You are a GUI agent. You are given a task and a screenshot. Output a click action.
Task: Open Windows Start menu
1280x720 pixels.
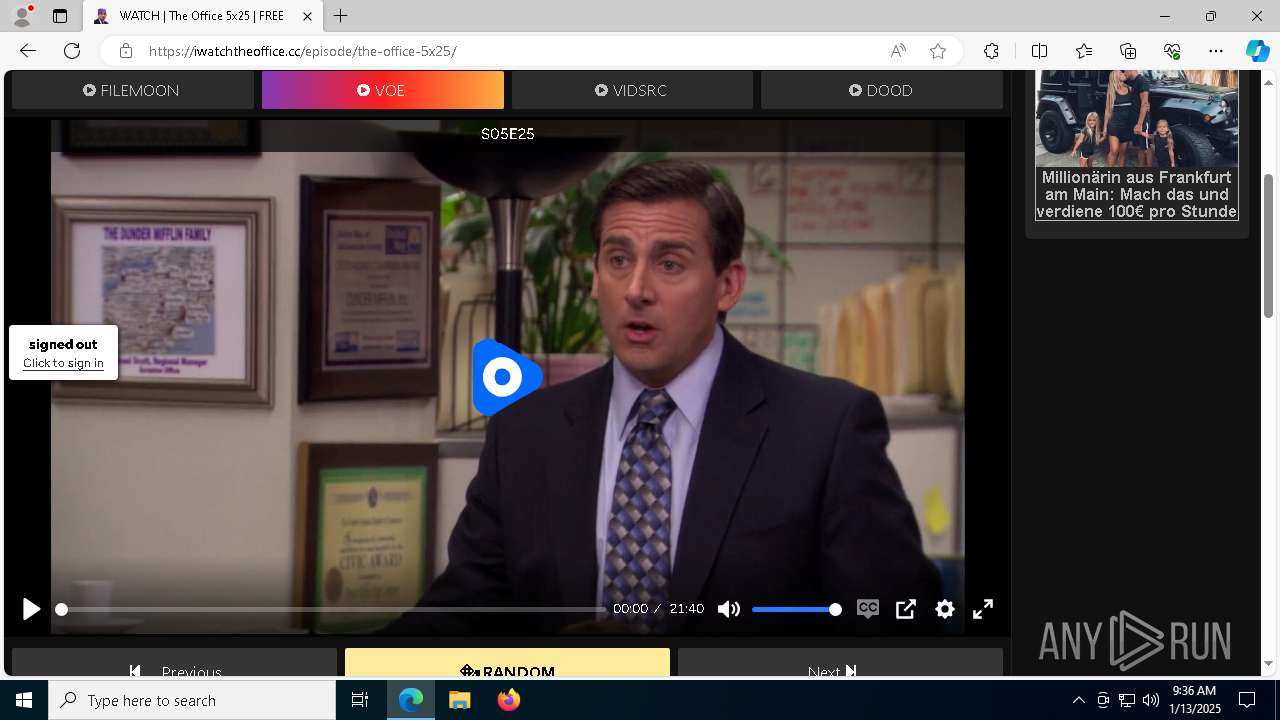(x=24, y=700)
